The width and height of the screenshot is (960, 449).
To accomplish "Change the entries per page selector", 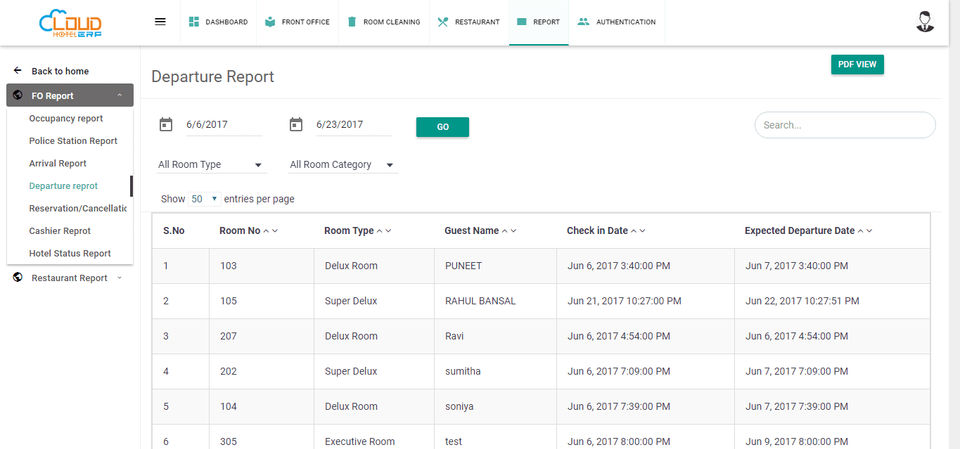I will pos(204,199).
